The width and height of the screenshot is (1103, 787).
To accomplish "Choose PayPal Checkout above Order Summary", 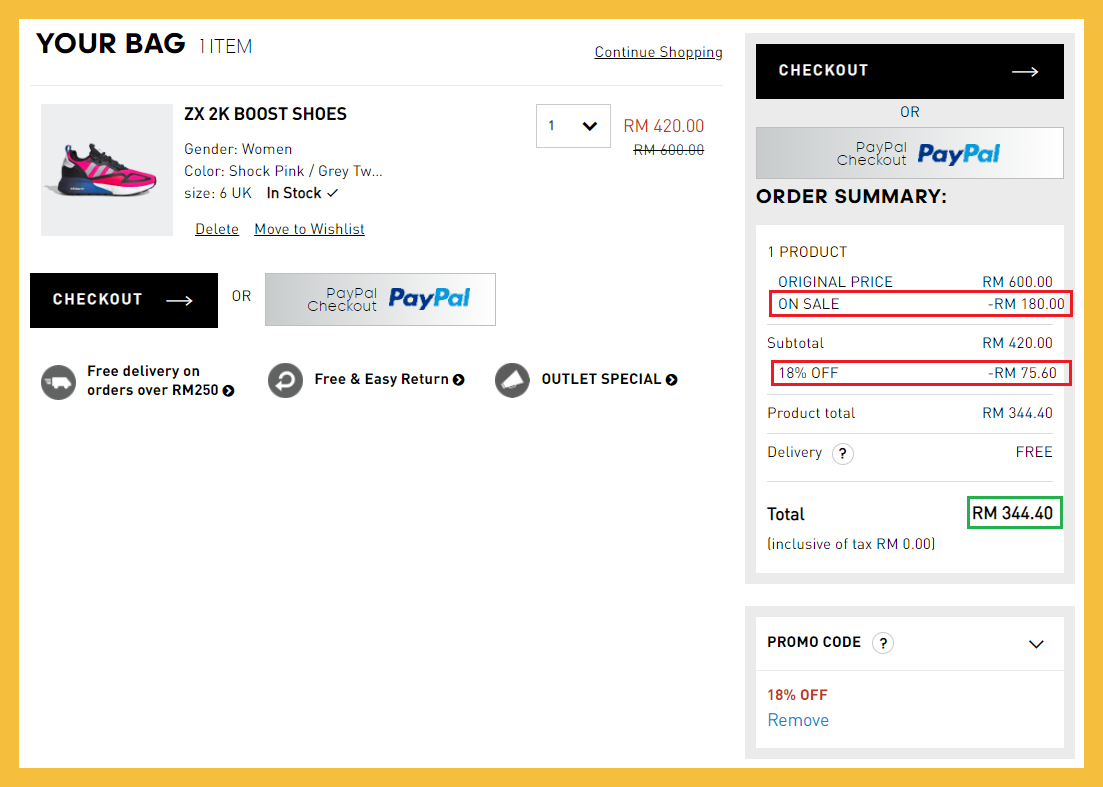I will [909, 153].
